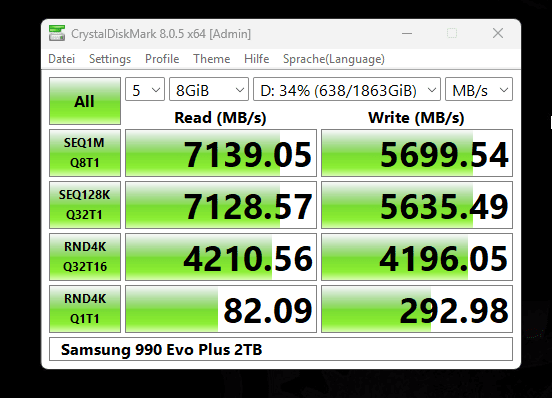Click the SEQ128K write result 5635.49

pyautogui.click(x=417, y=205)
